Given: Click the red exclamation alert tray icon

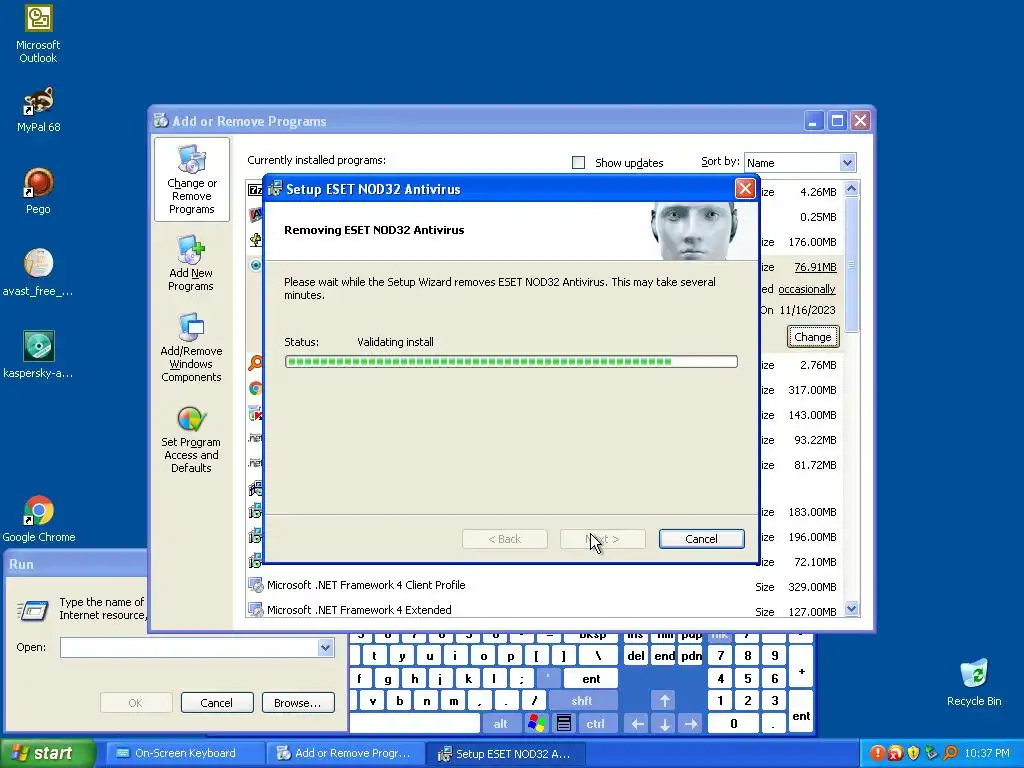Looking at the screenshot, I should coord(877,753).
